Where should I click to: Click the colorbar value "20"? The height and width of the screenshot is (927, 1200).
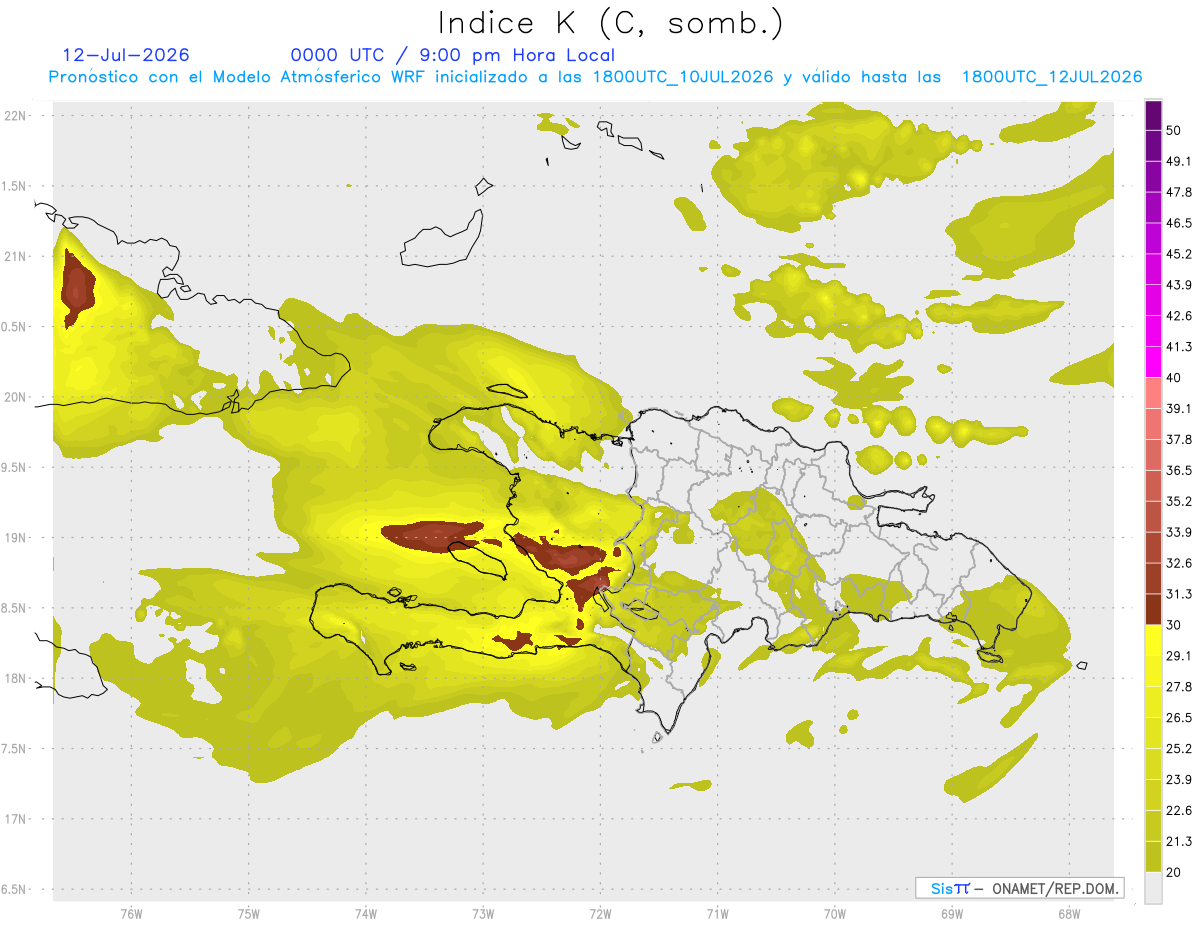point(1174,872)
